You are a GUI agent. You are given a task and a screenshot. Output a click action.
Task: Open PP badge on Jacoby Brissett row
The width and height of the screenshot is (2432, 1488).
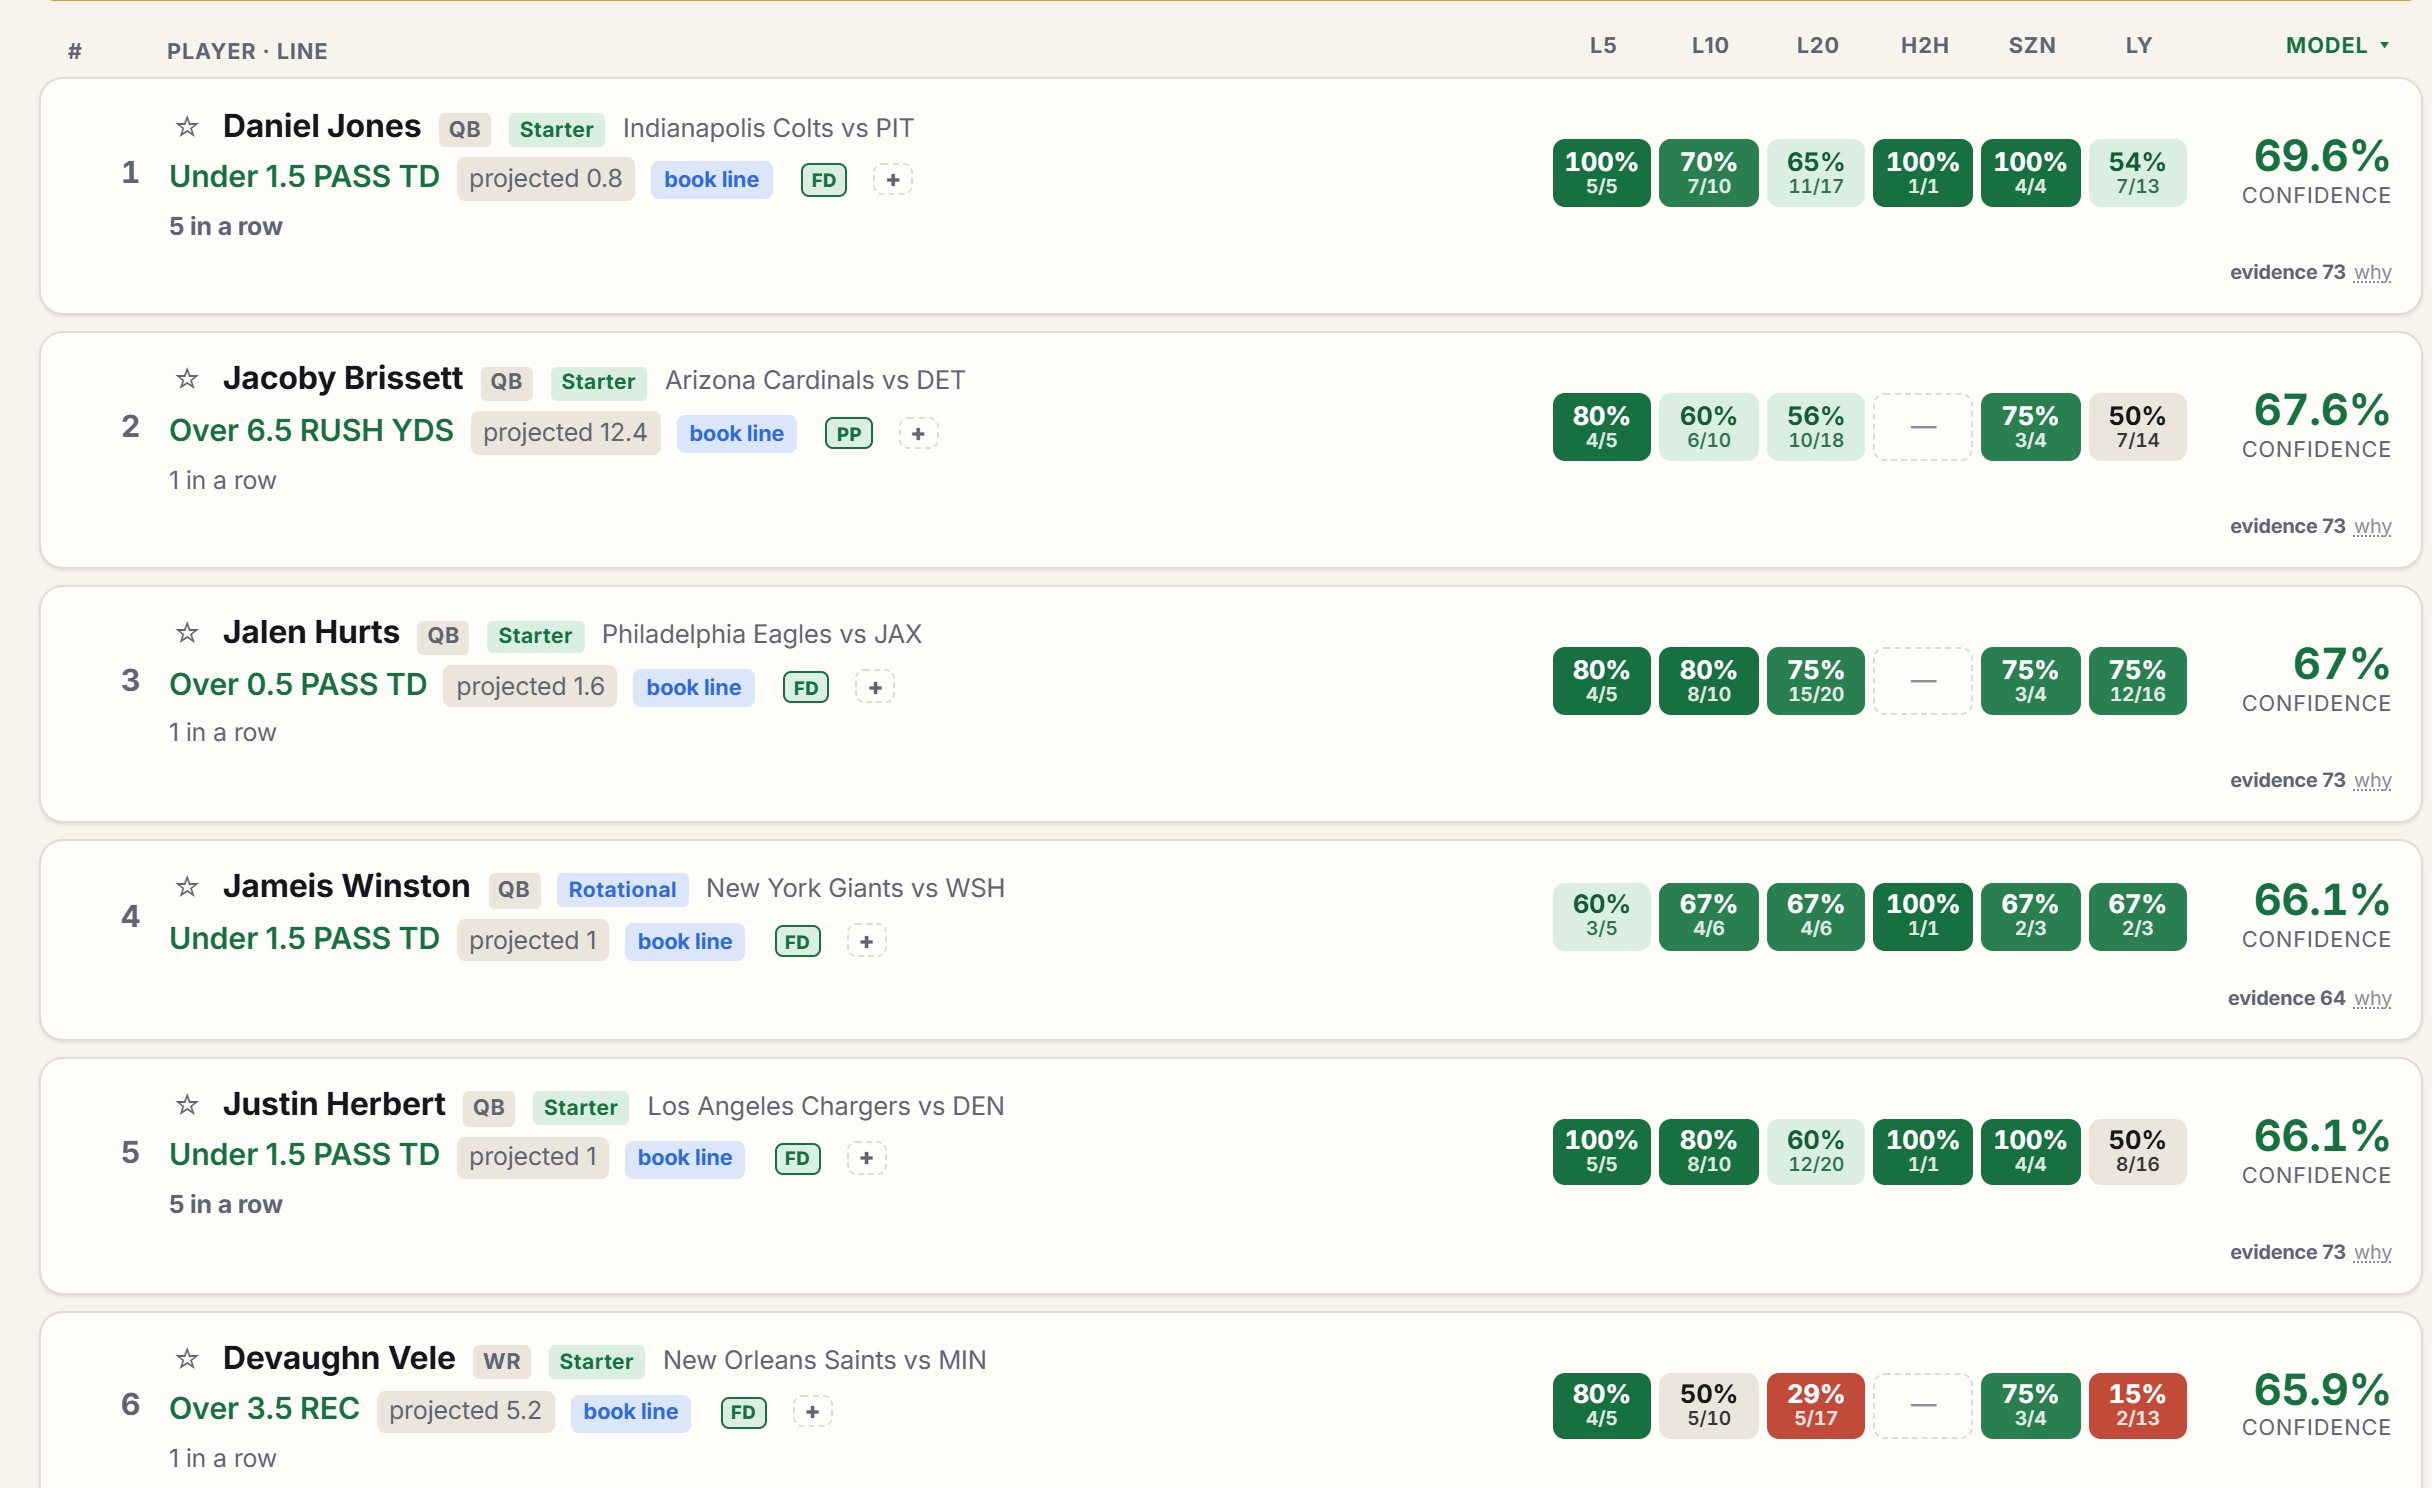pos(849,434)
